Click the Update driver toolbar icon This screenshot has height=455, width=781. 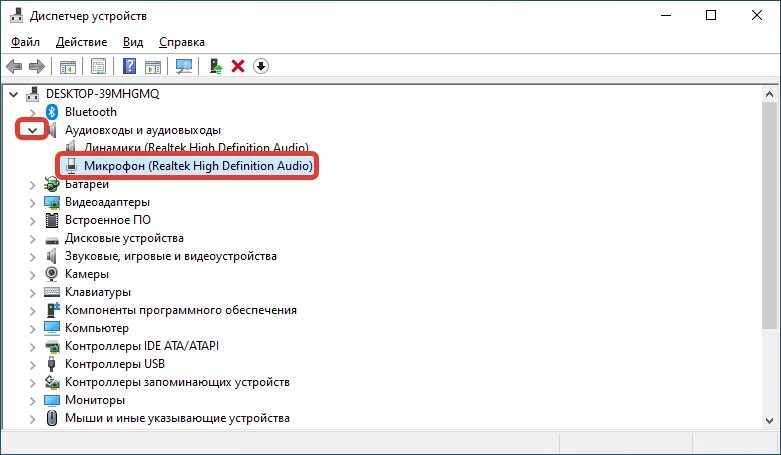pos(215,66)
